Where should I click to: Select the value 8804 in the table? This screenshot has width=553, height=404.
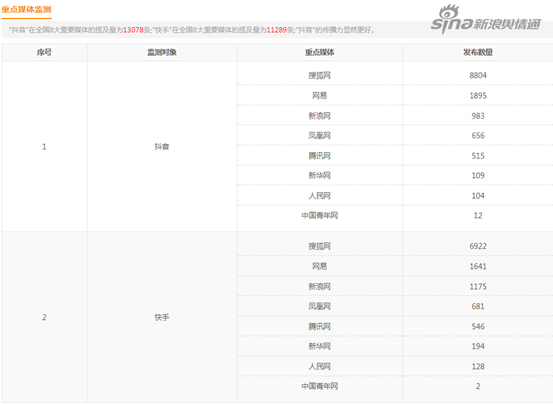[478, 75]
